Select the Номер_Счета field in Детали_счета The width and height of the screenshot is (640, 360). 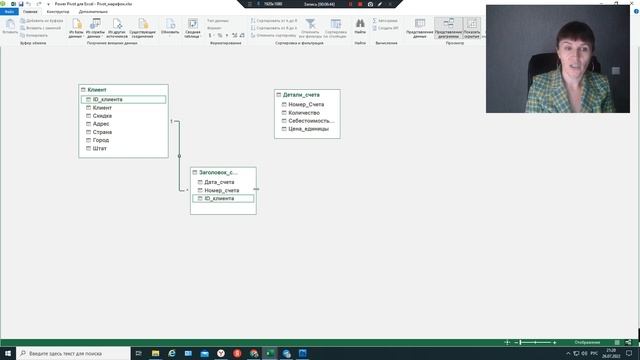pos(307,104)
